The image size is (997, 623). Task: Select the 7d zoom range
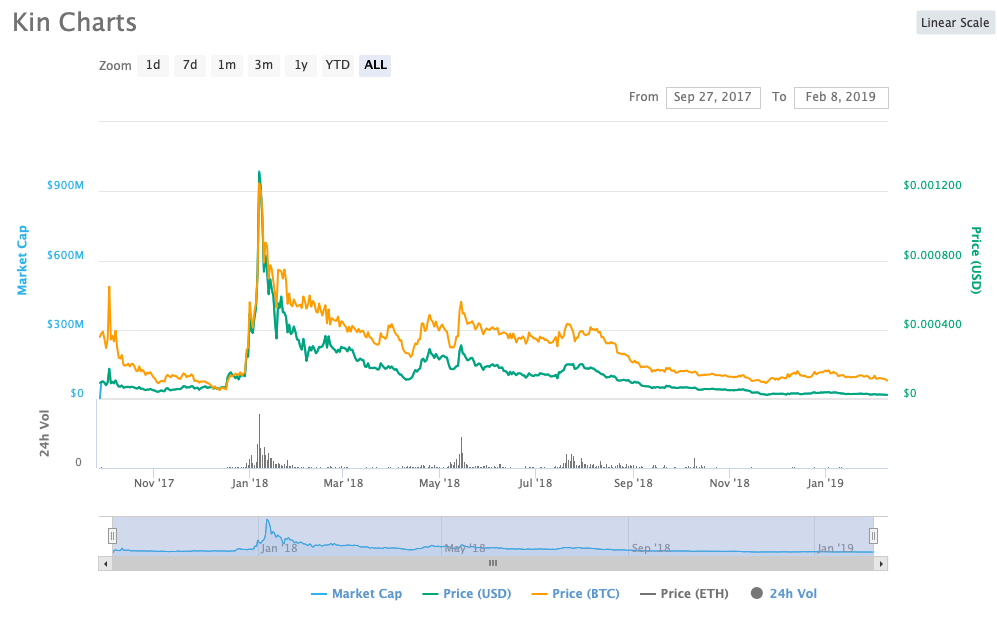189,65
